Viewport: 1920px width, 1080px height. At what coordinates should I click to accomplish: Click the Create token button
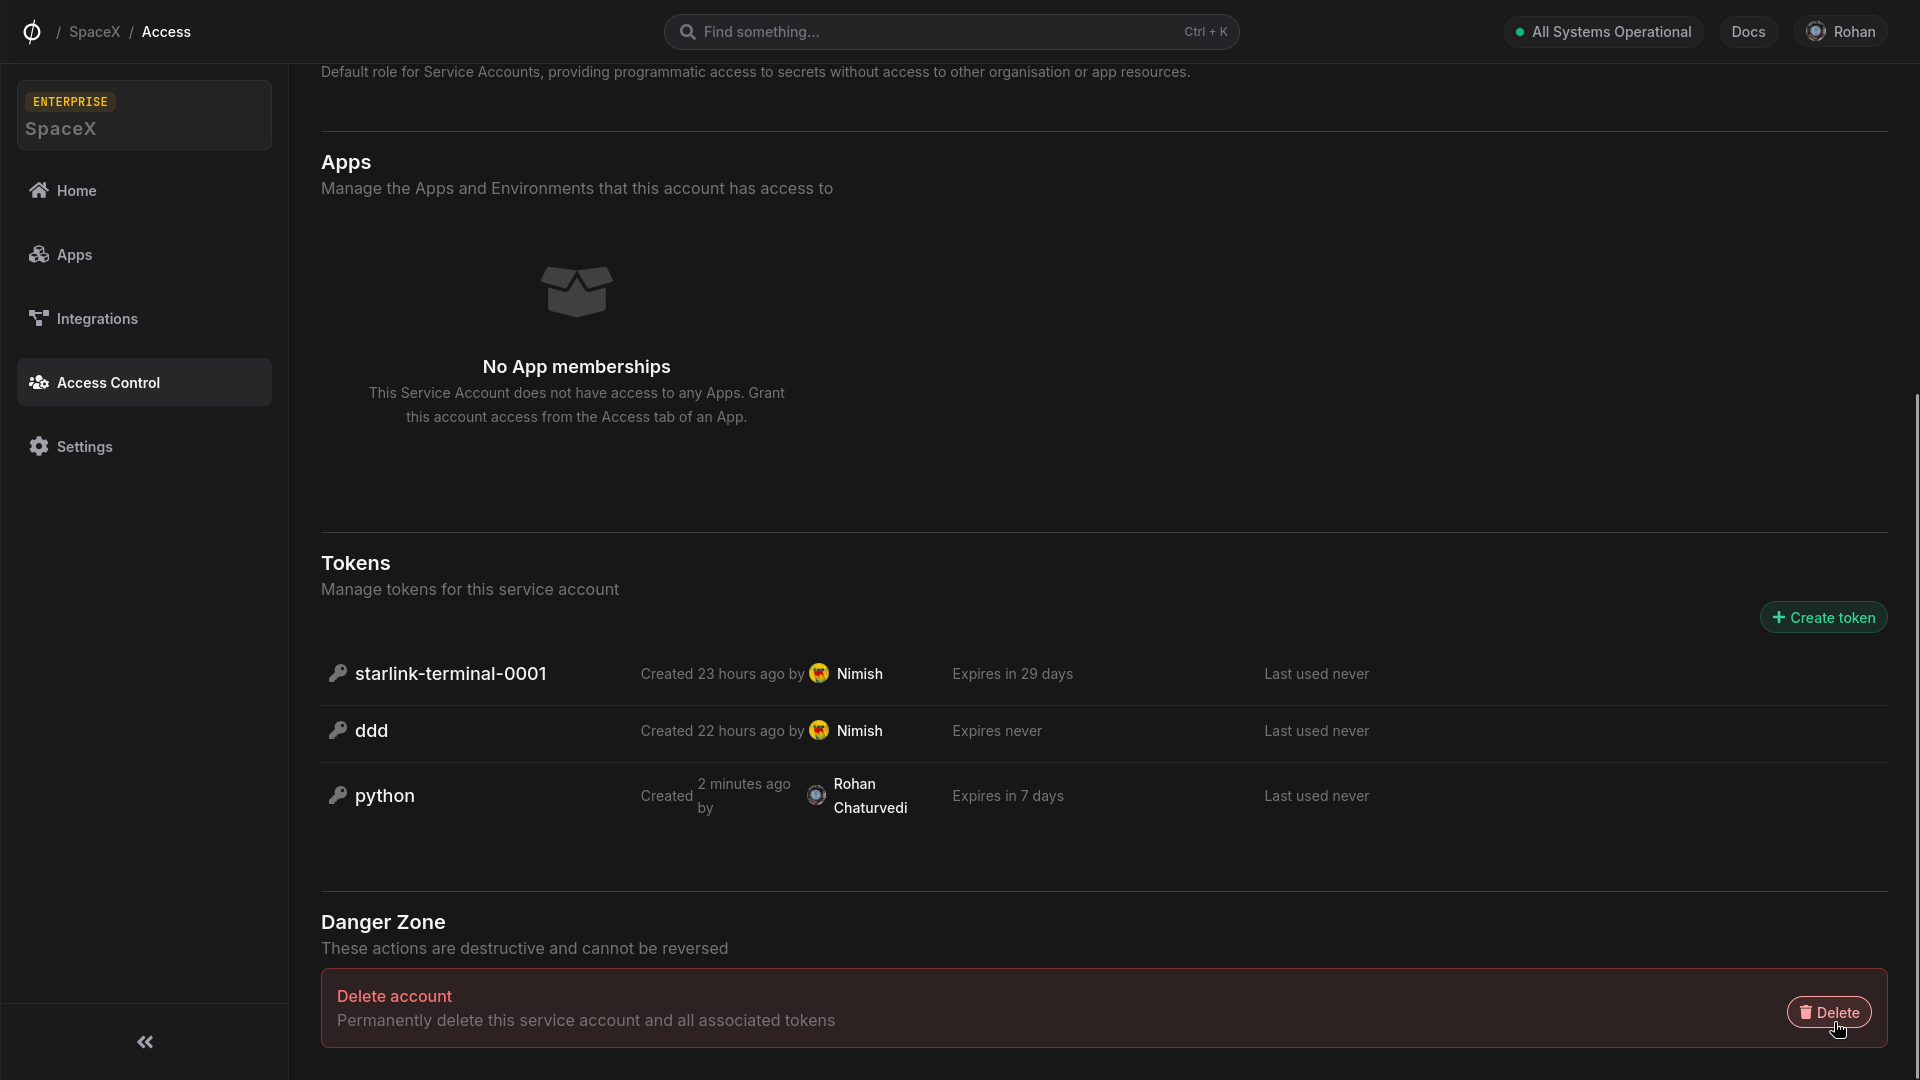coord(1822,617)
